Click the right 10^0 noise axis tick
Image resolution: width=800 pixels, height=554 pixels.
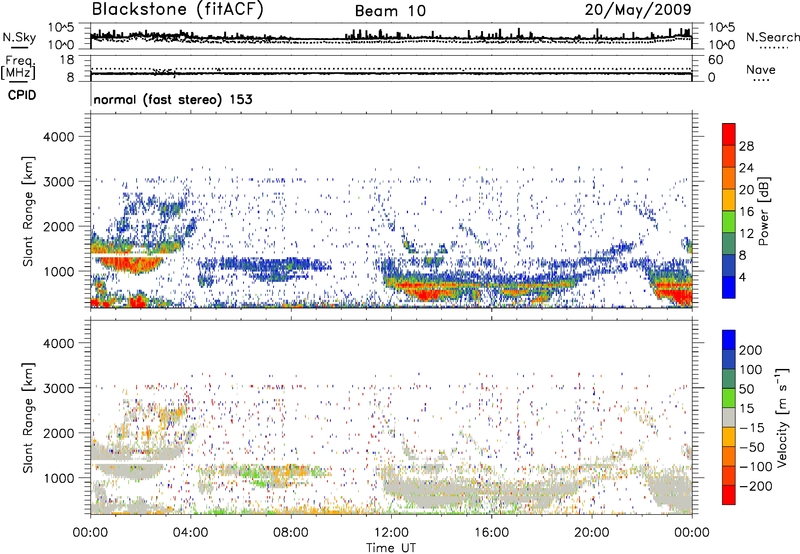pyautogui.click(x=722, y=45)
